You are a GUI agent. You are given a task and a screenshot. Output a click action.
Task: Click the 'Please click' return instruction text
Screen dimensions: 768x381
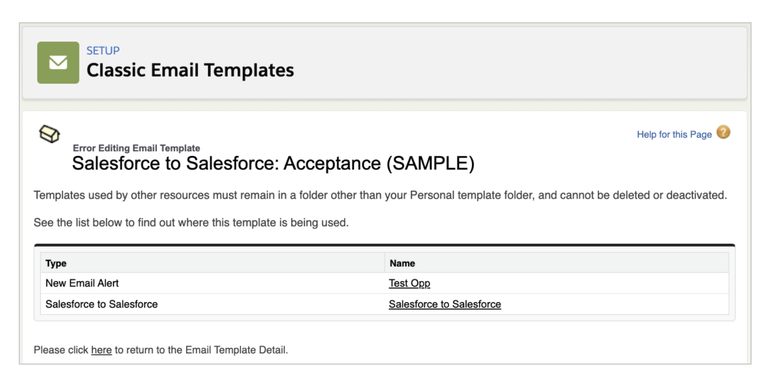tap(161, 350)
